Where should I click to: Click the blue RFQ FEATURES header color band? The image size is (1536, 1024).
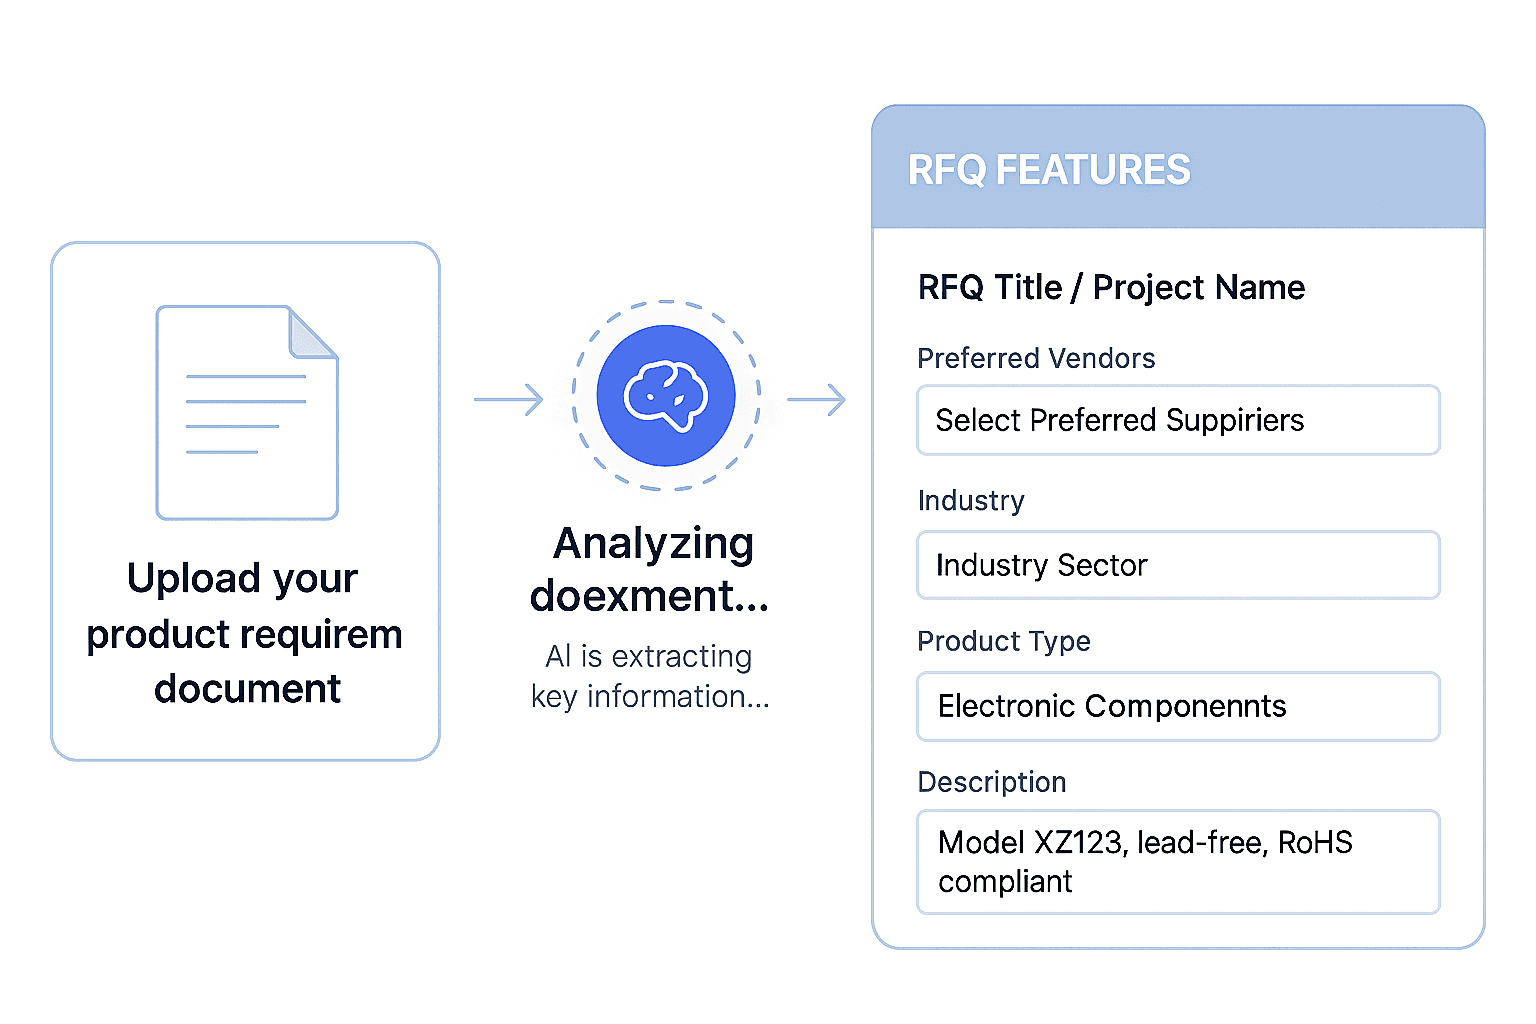click(1350, 168)
